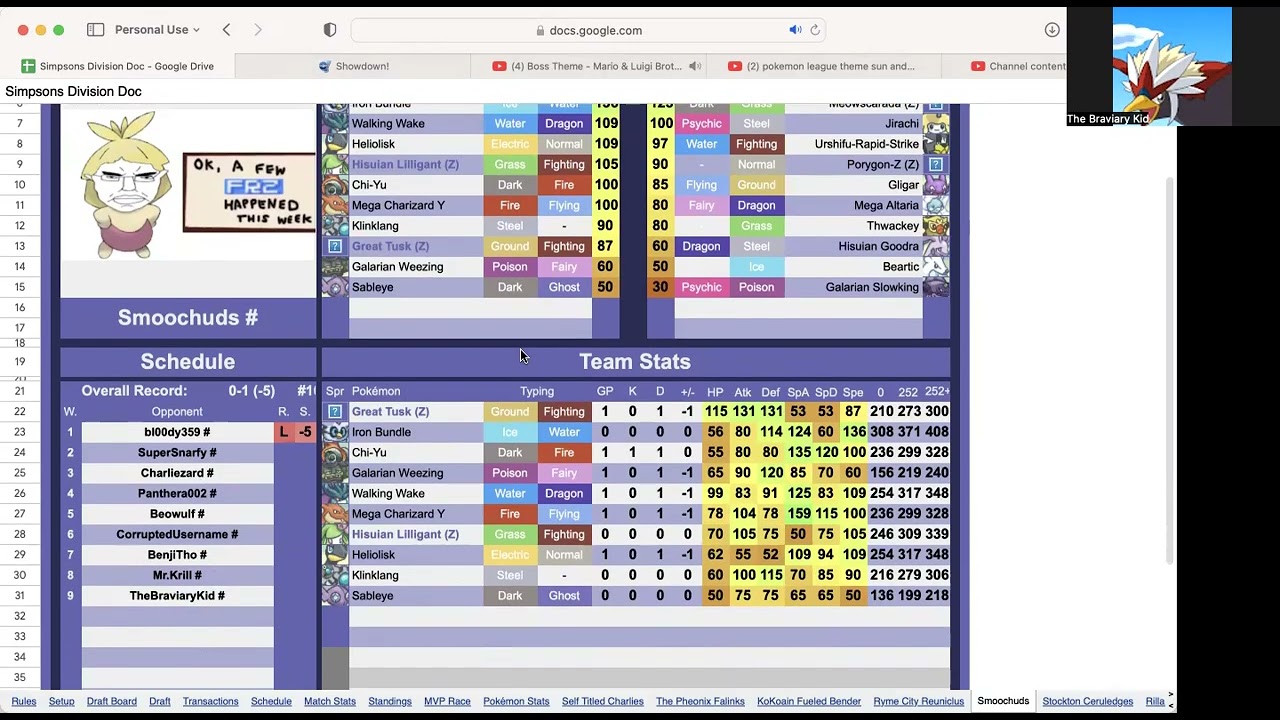Click the sheet tabs scroll arrows

coord(1171,701)
